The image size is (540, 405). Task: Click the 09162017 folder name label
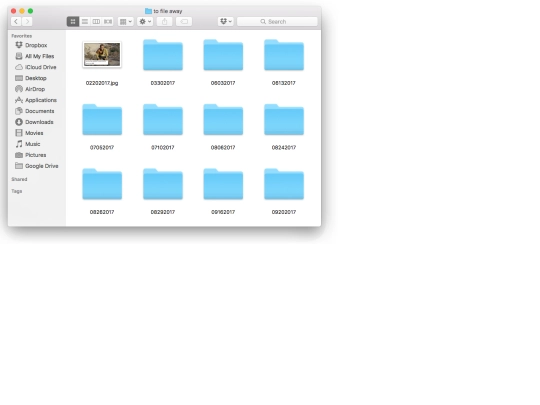pyautogui.click(x=223, y=212)
